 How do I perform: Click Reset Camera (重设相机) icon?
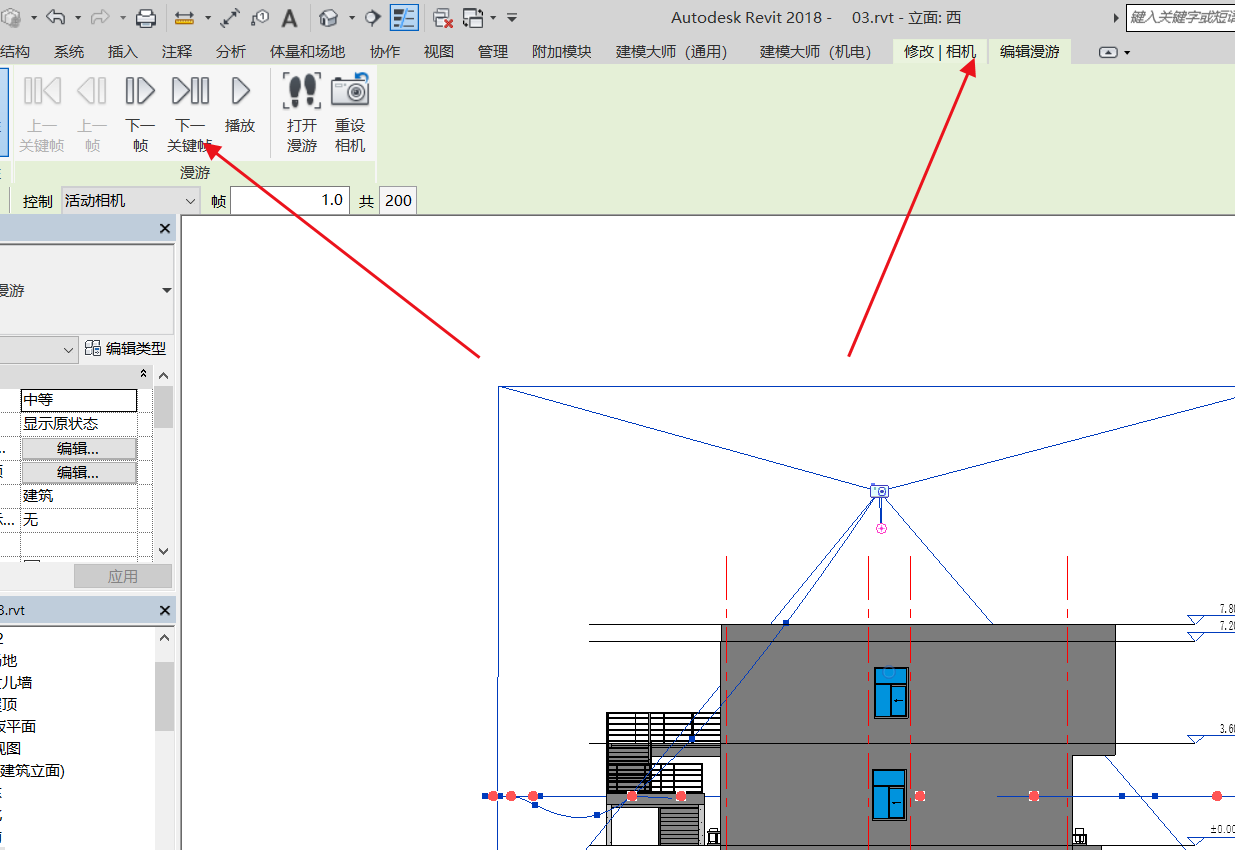(x=350, y=92)
